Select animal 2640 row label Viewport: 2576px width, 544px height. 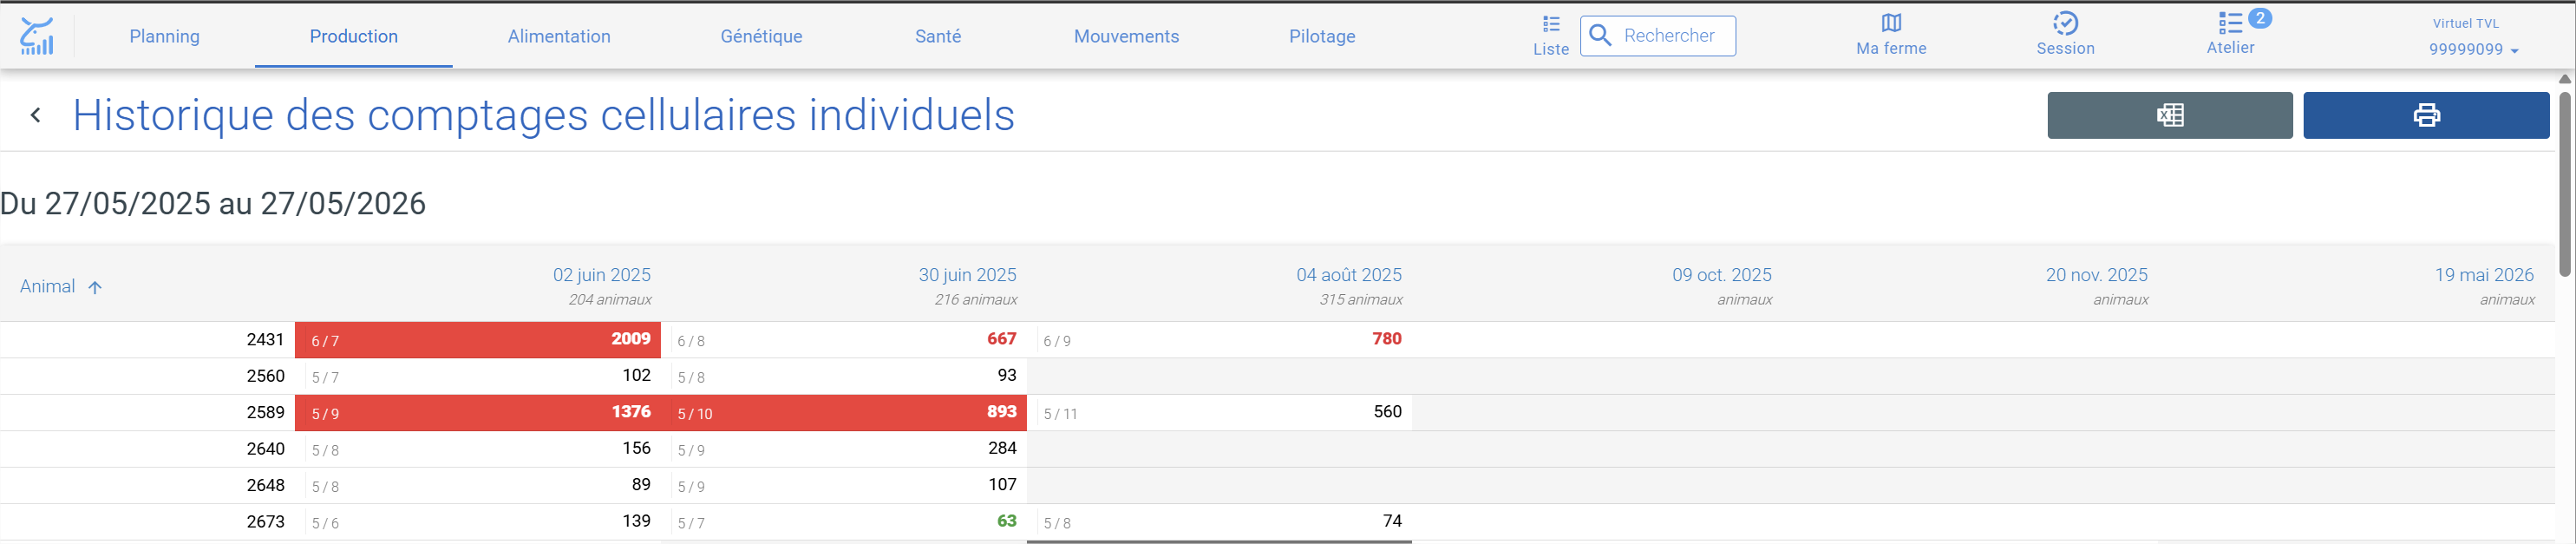(x=265, y=449)
